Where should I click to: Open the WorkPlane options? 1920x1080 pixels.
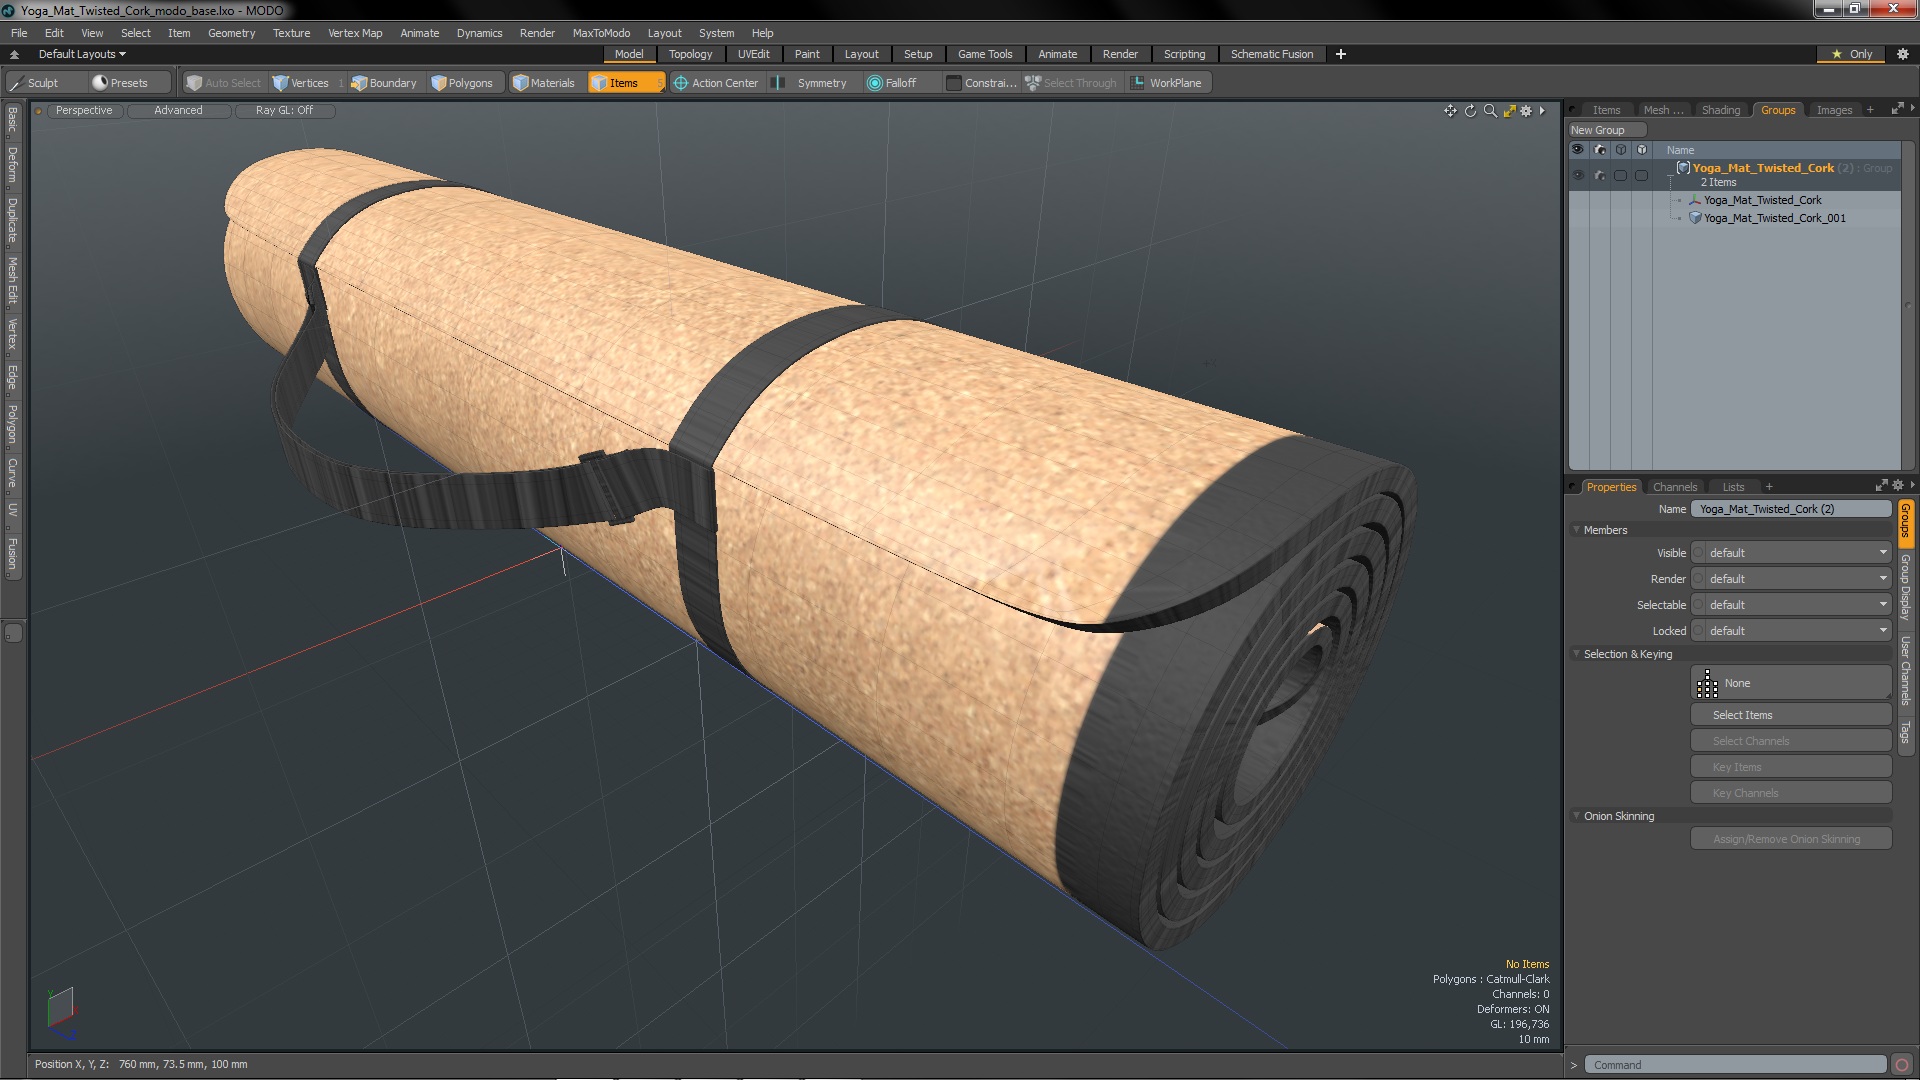coord(1168,83)
